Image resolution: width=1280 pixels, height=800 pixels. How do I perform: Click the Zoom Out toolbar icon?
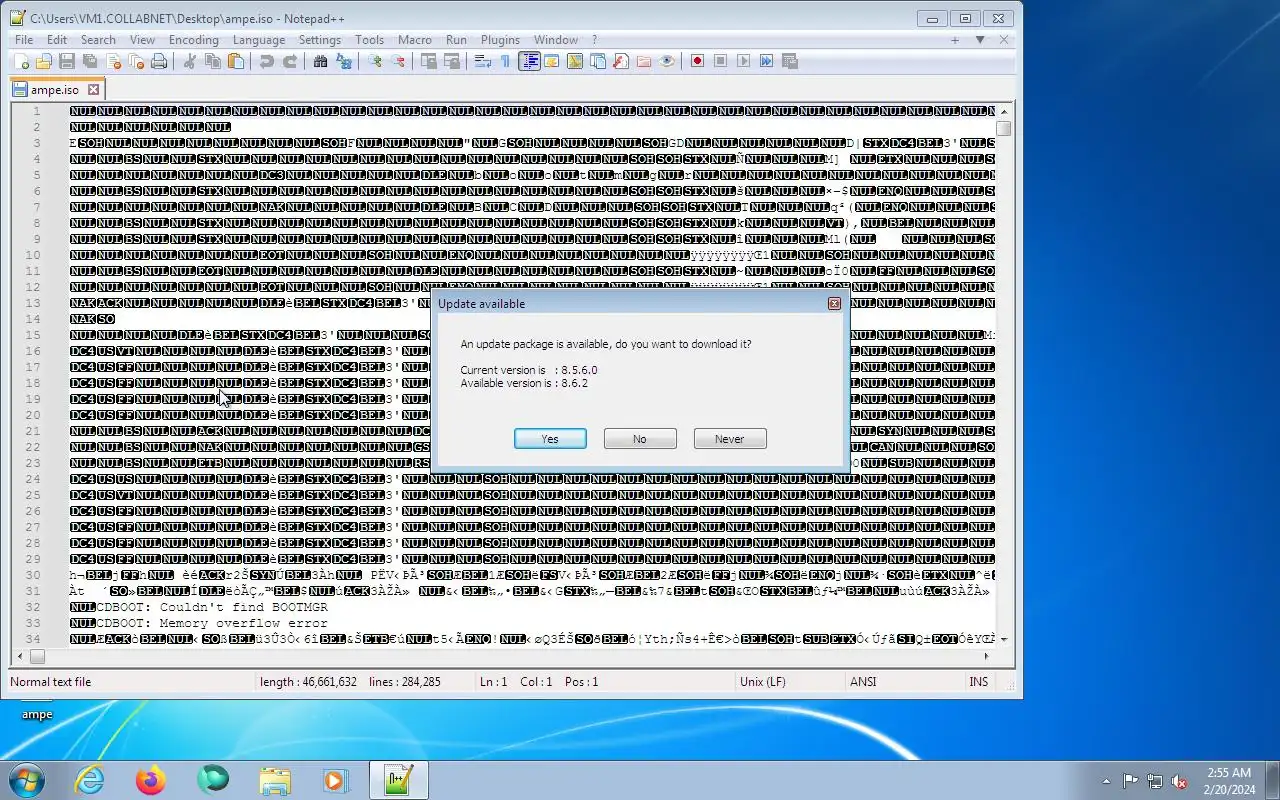[398, 61]
